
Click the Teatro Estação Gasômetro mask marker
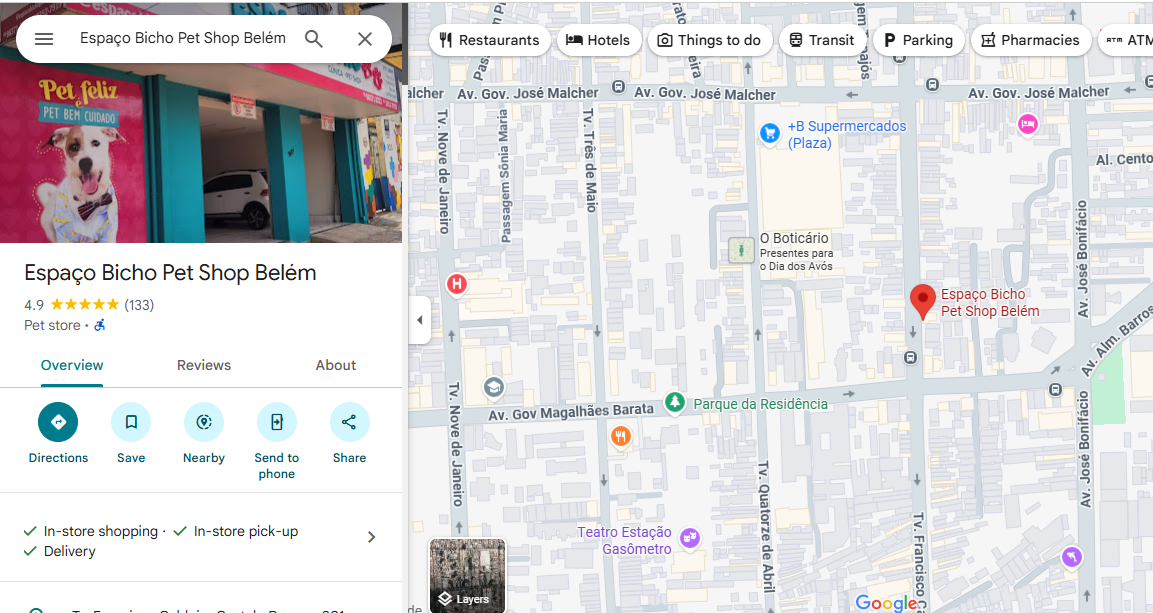[x=689, y=538]
